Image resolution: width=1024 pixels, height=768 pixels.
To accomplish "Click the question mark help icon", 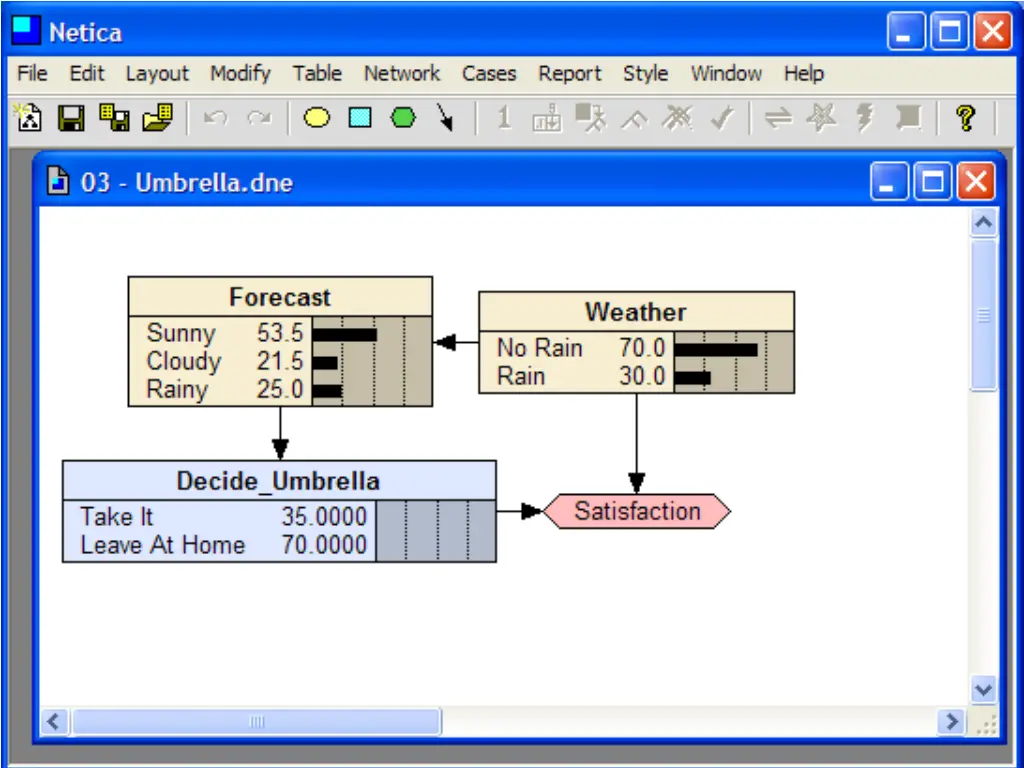I will tap(965, 118).
